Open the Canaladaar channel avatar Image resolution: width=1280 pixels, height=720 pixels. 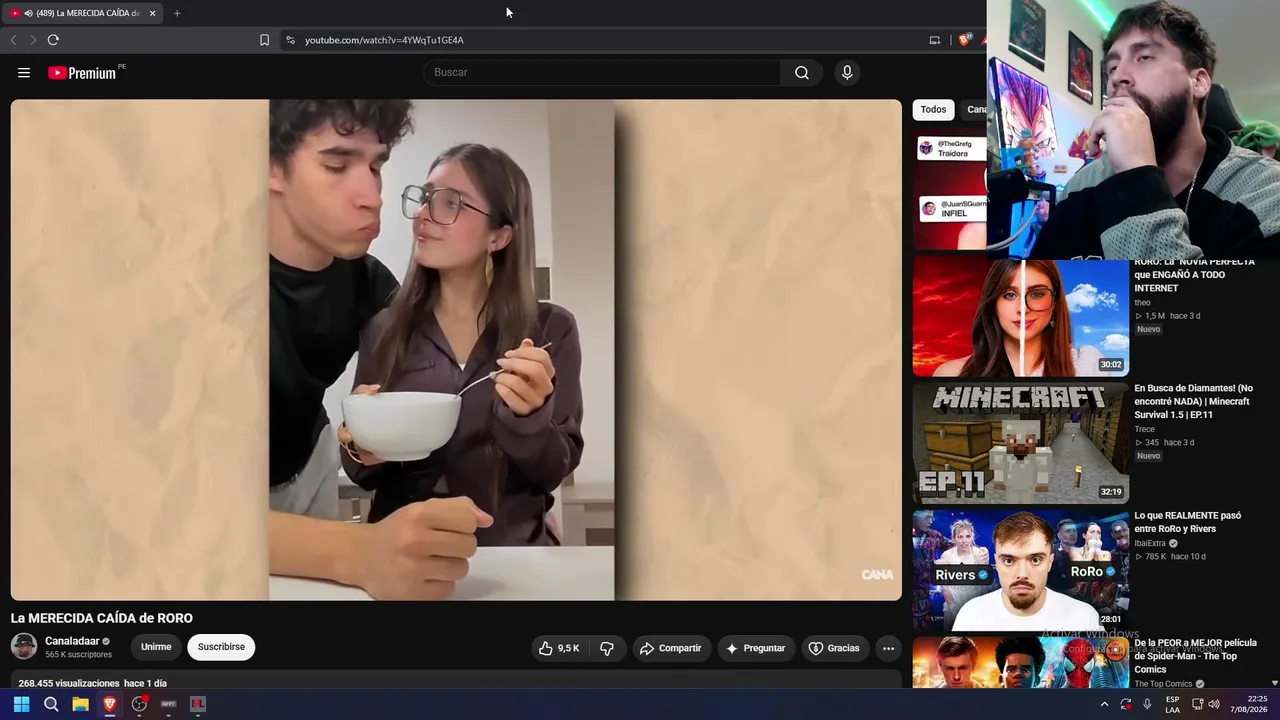(x=24, y=646)
